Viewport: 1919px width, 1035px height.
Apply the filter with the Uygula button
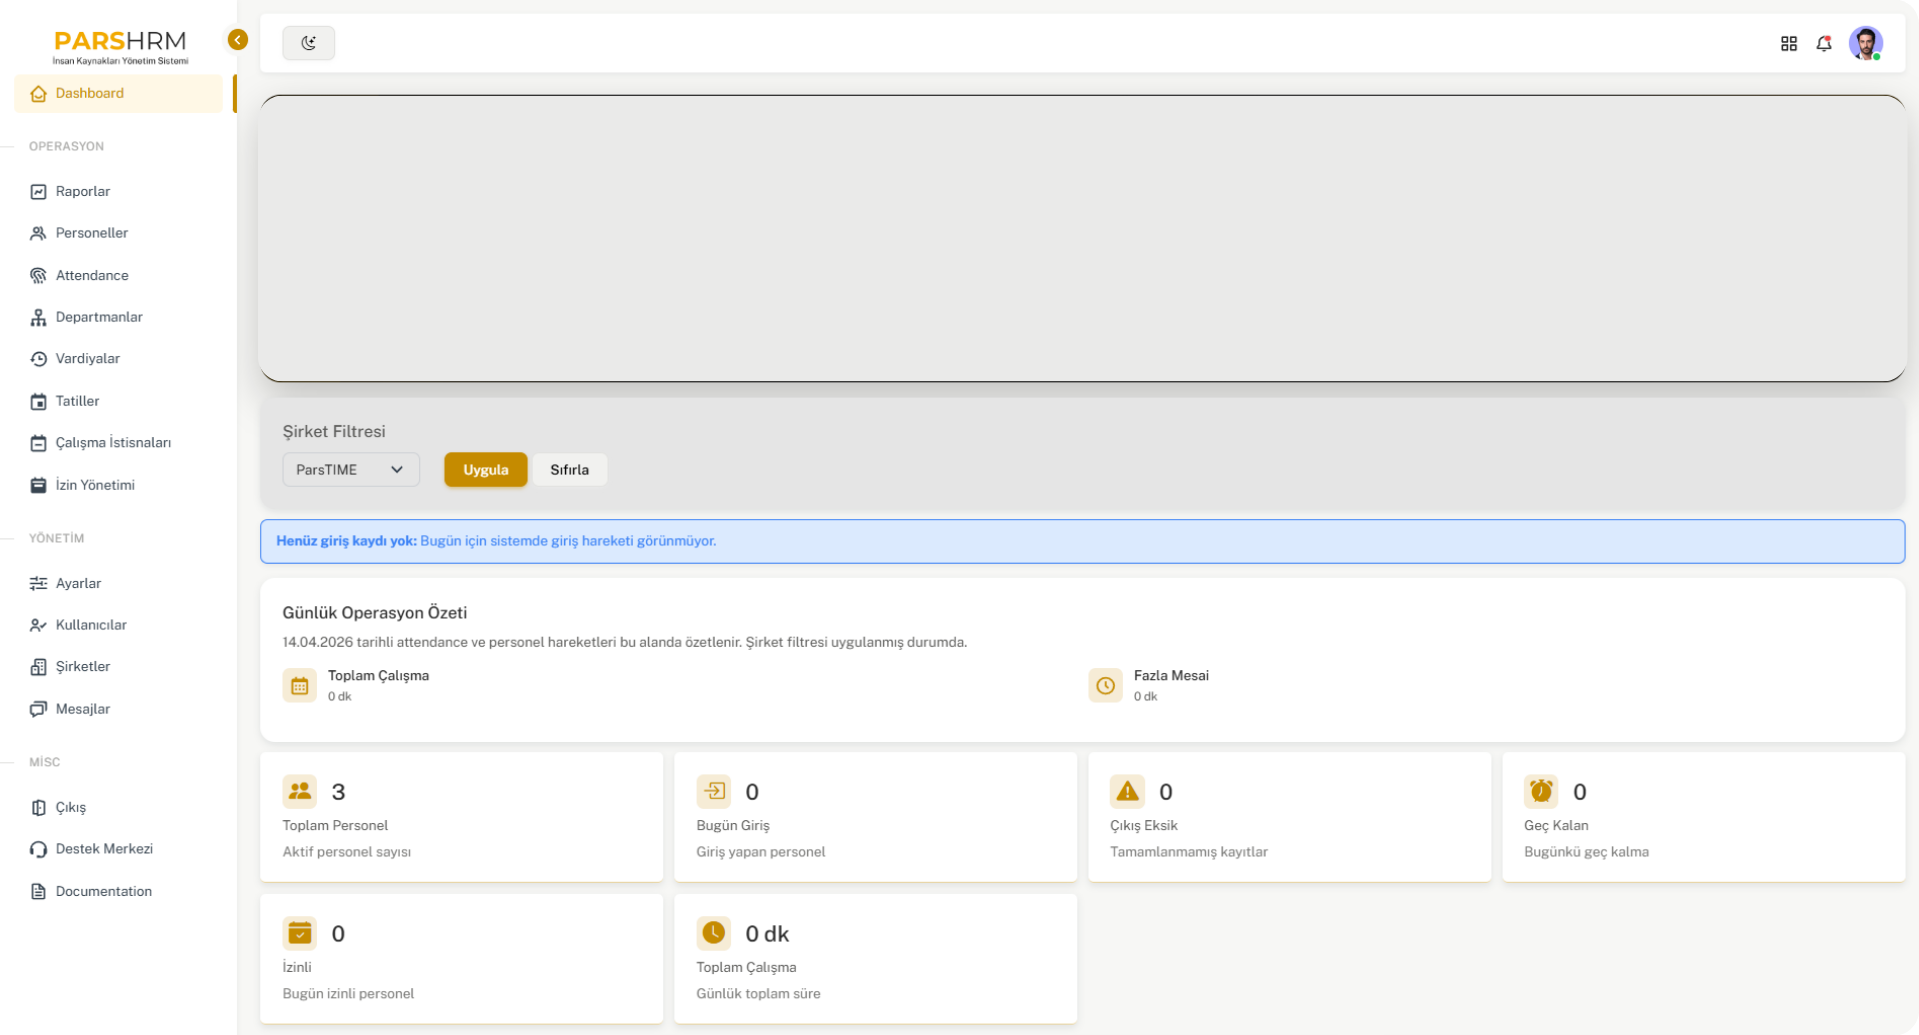pos(485,469)
